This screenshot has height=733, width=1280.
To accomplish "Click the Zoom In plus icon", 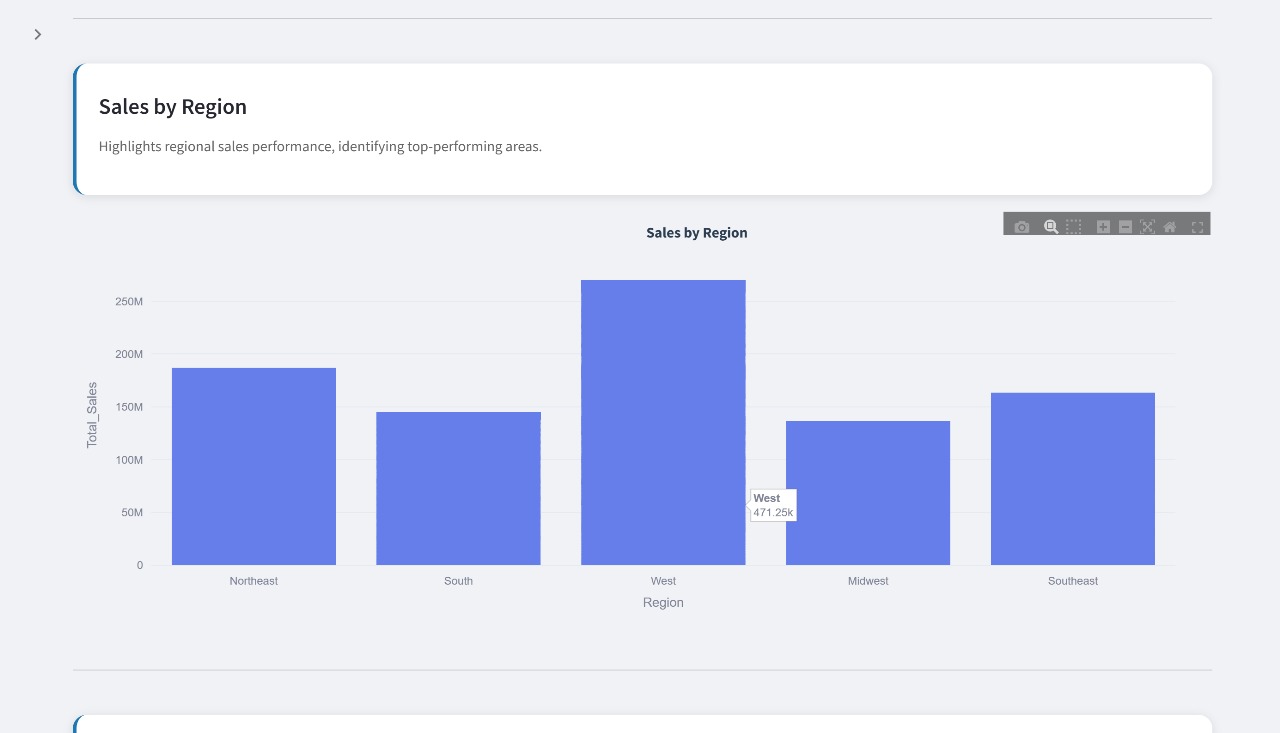I will (x=1103, y=227).
